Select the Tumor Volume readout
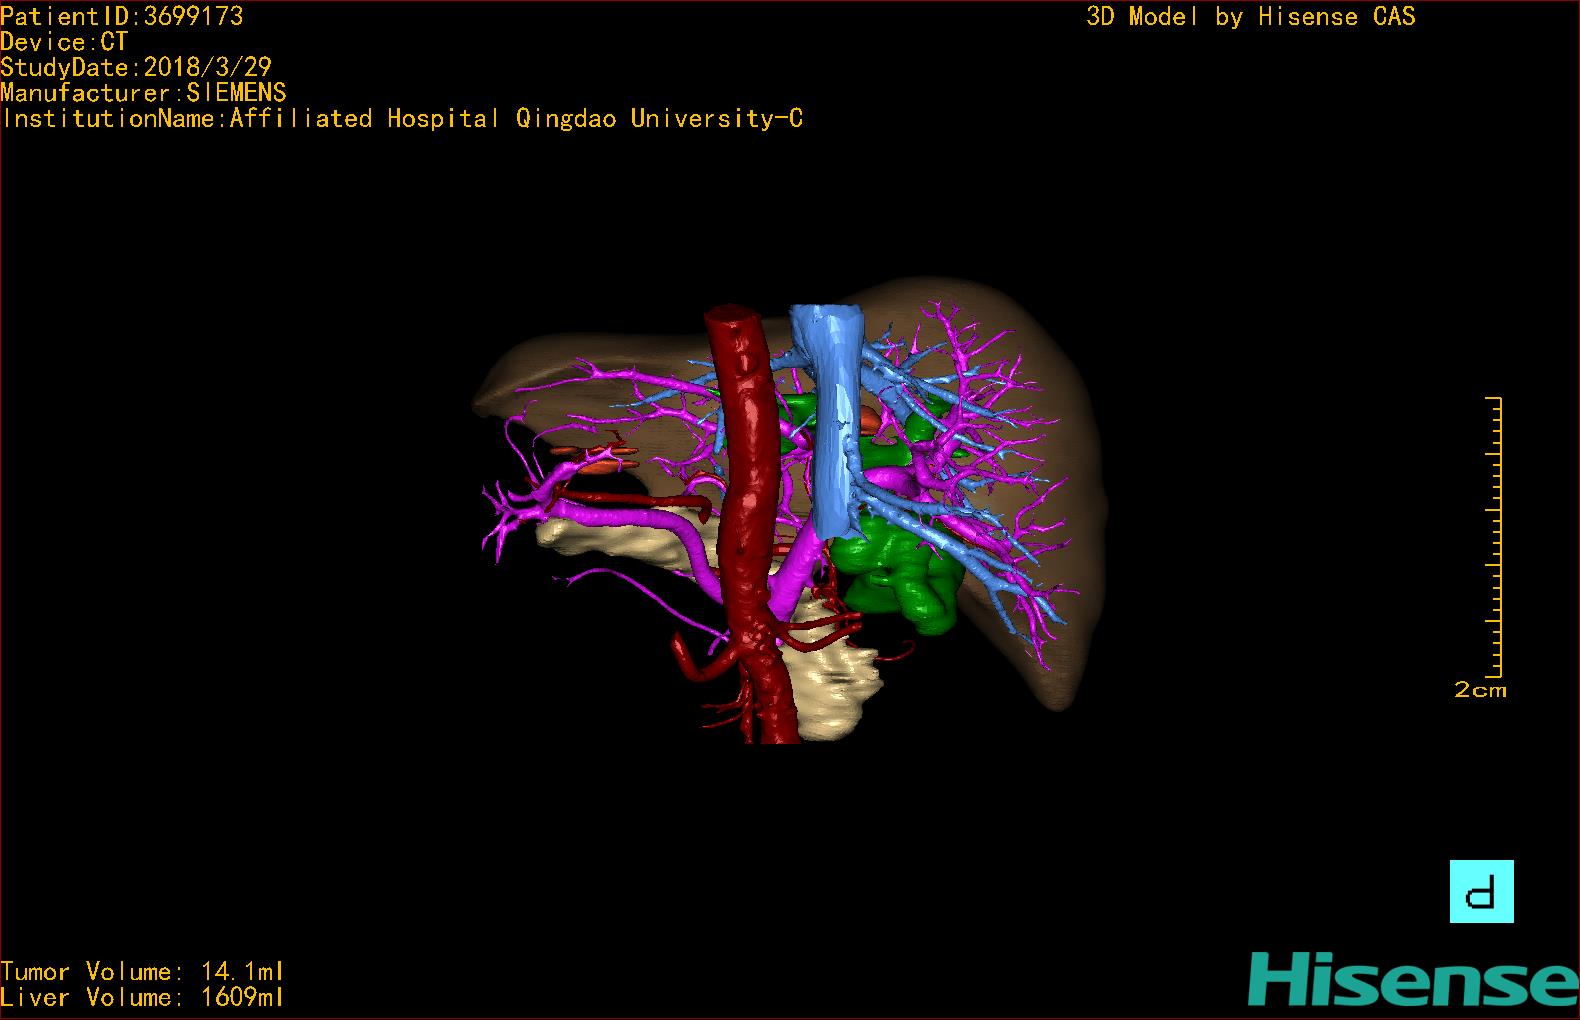This screenshot has height=1020, width=1580. tap(142, 971)
